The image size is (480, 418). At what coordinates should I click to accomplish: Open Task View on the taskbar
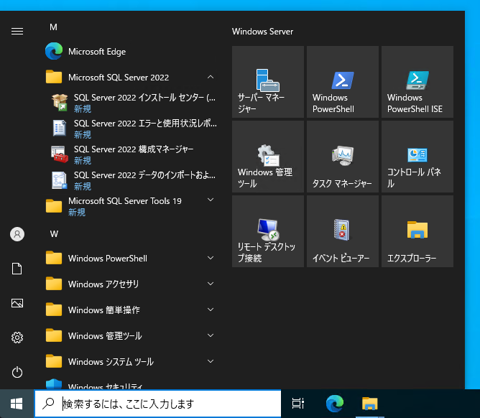(x=298, y=404)
